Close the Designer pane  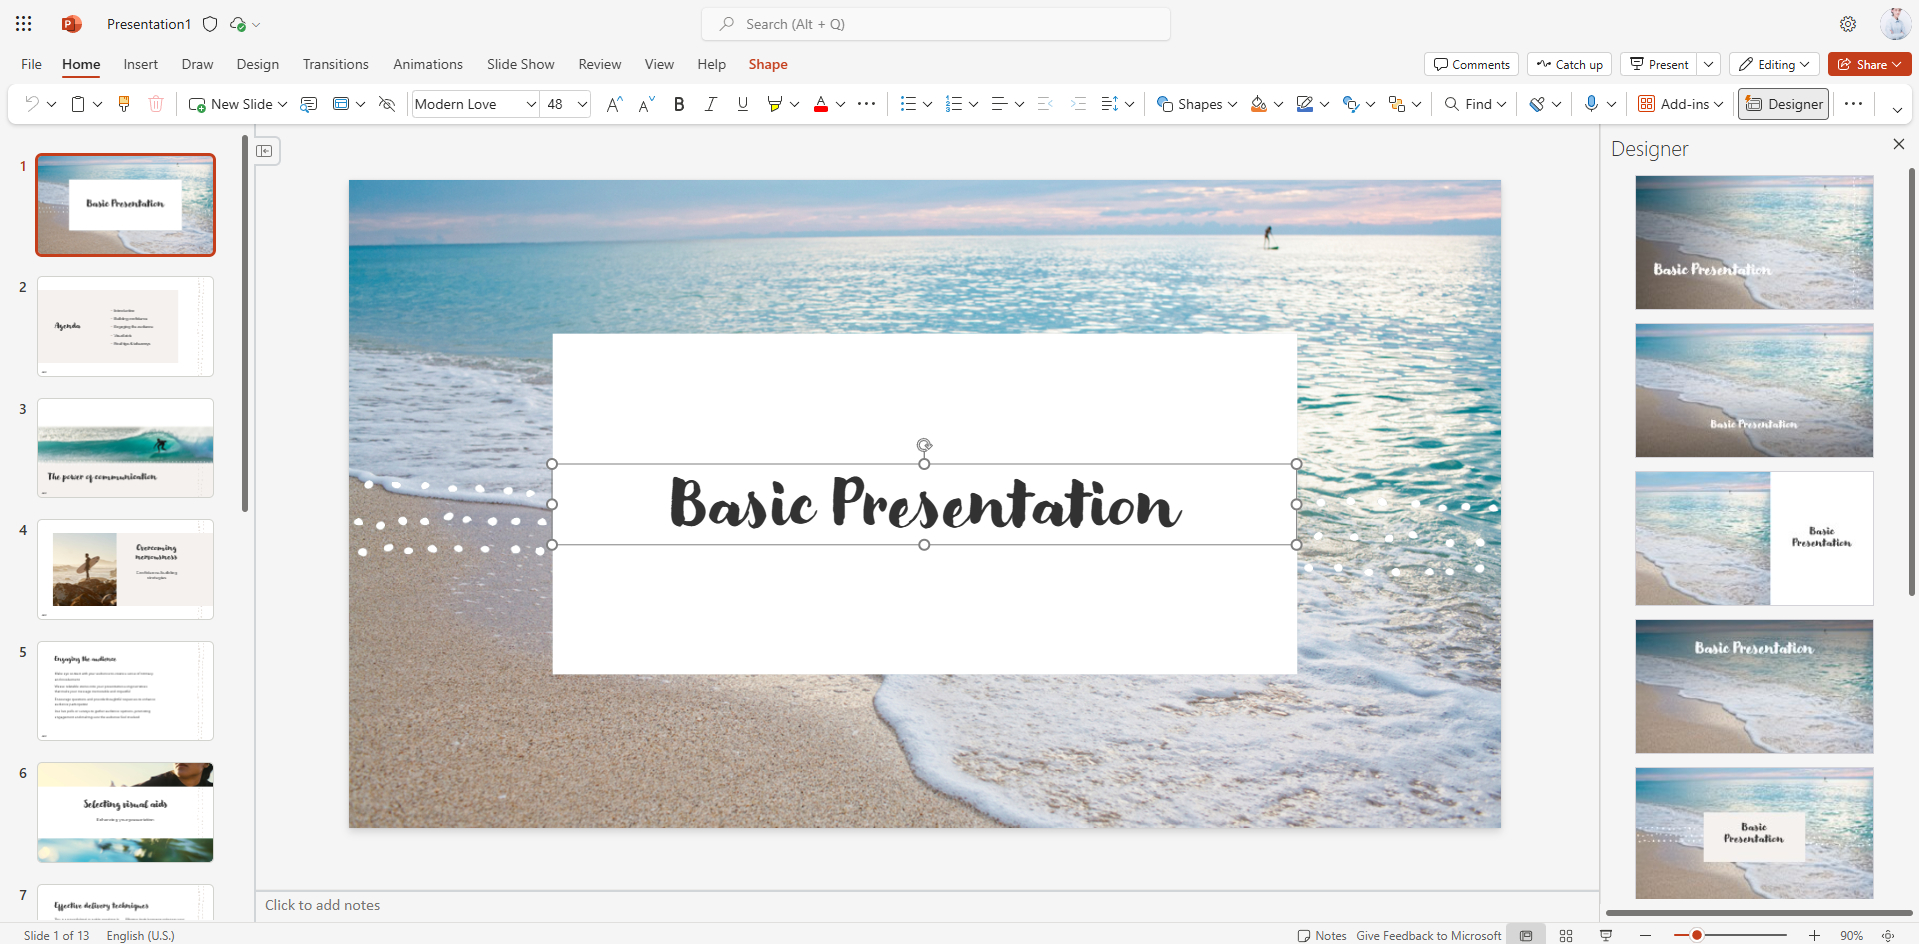click(1899, 144)
